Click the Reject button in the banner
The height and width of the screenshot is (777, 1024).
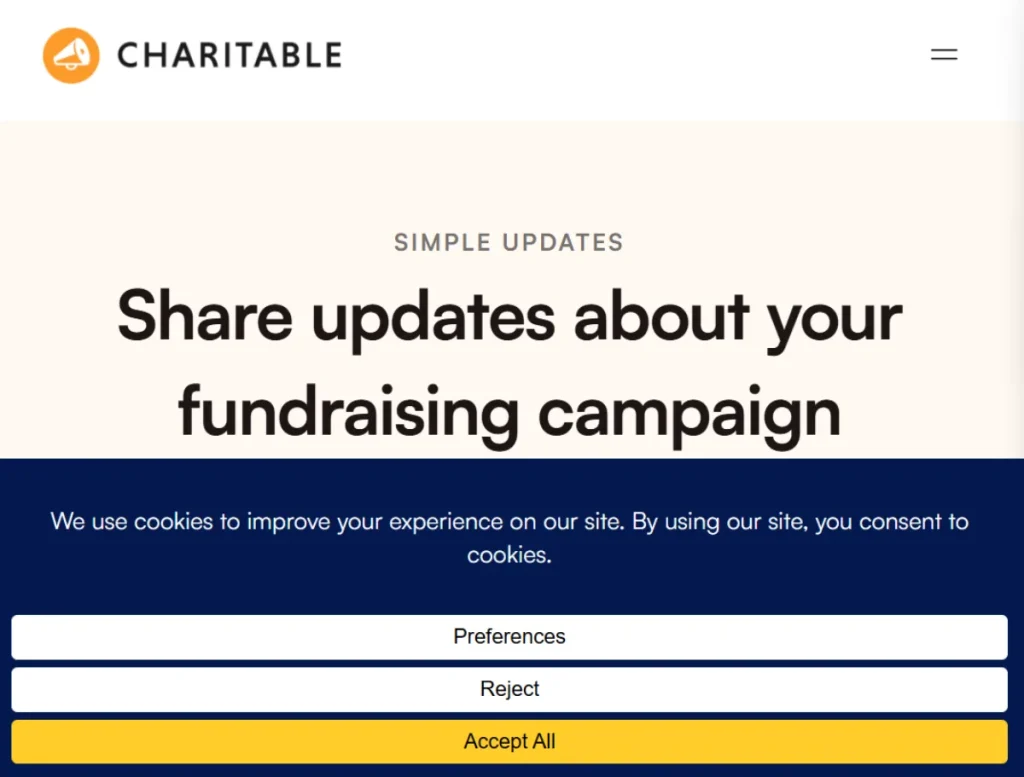[510, 689]
